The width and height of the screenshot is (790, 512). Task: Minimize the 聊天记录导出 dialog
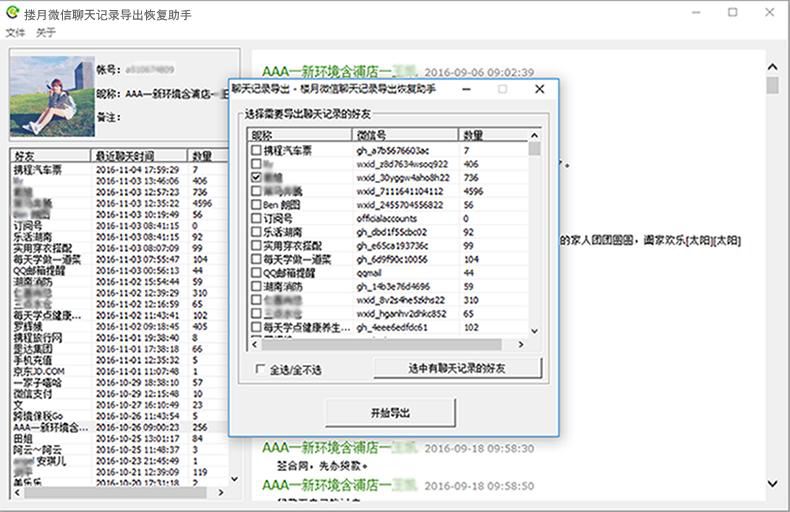click(467, 89)
